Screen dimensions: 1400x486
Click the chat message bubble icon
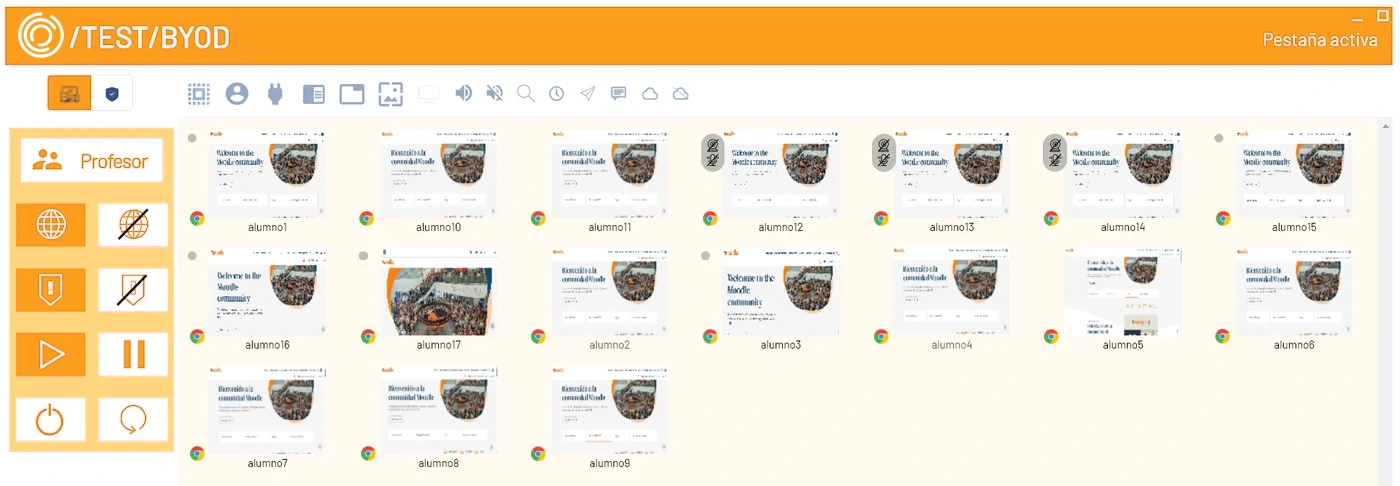pos(619,93)
